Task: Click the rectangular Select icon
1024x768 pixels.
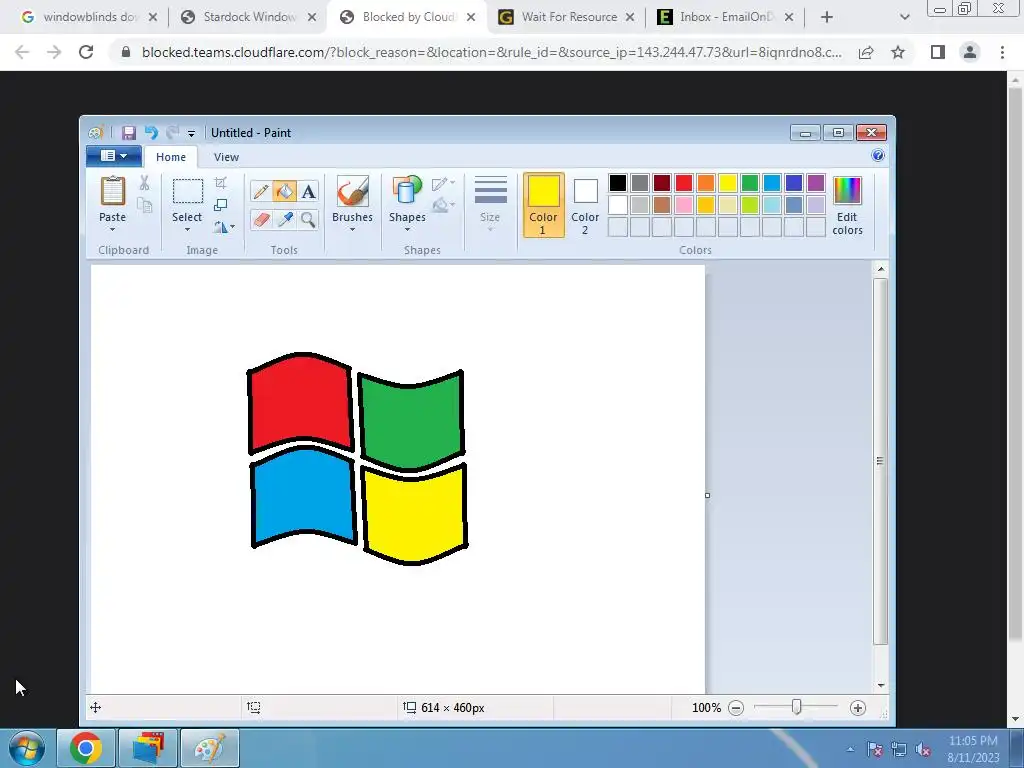Action: pyautogui.click(x=187, y=191)
